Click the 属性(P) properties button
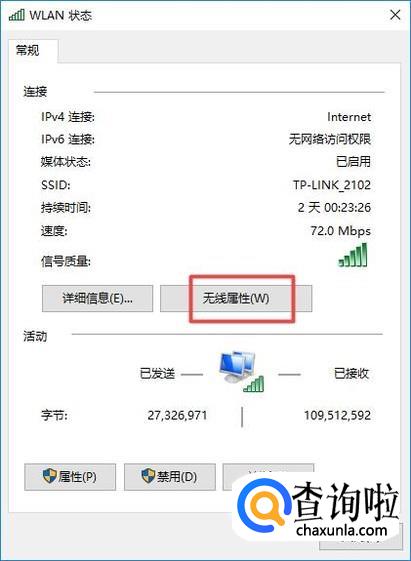 pyautogui.click(x=70, y=477)
